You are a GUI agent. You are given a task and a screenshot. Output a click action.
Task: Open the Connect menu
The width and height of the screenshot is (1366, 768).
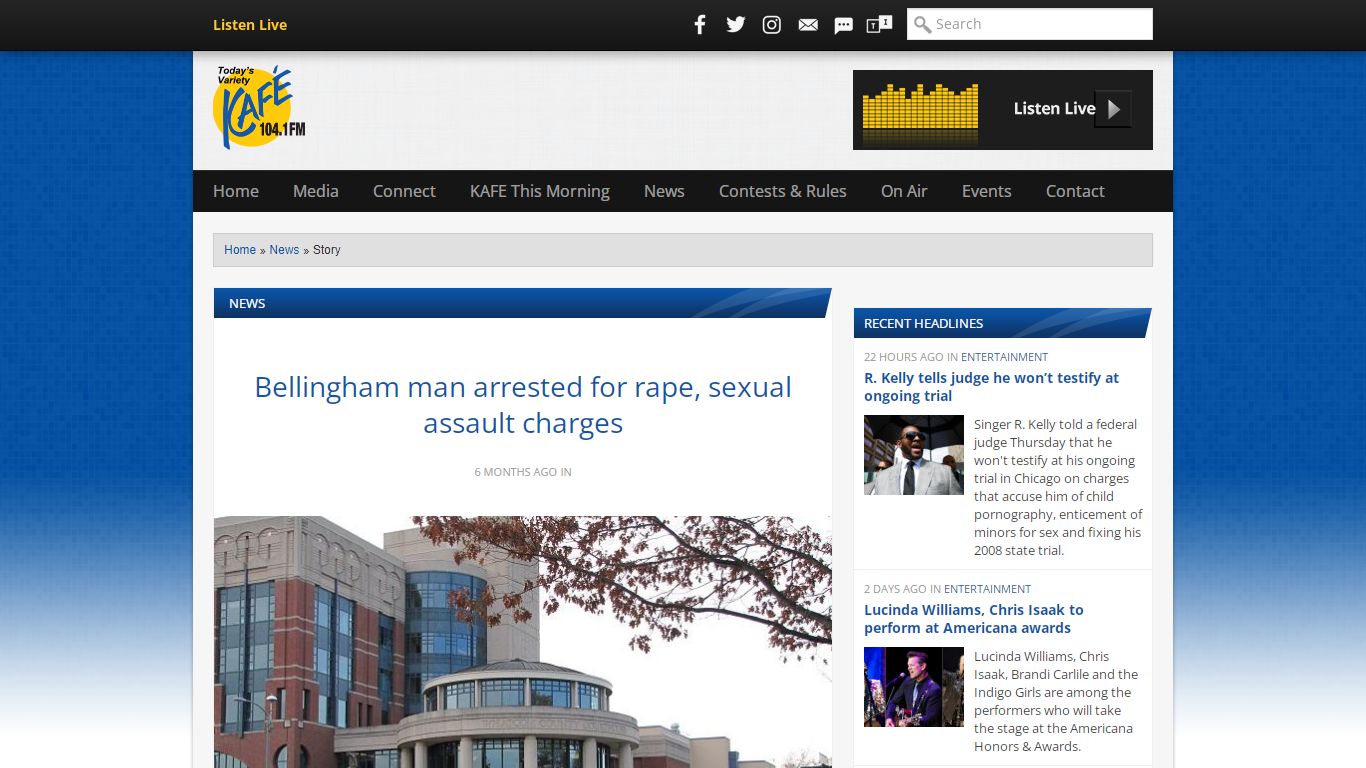click(x=404, y=191)
